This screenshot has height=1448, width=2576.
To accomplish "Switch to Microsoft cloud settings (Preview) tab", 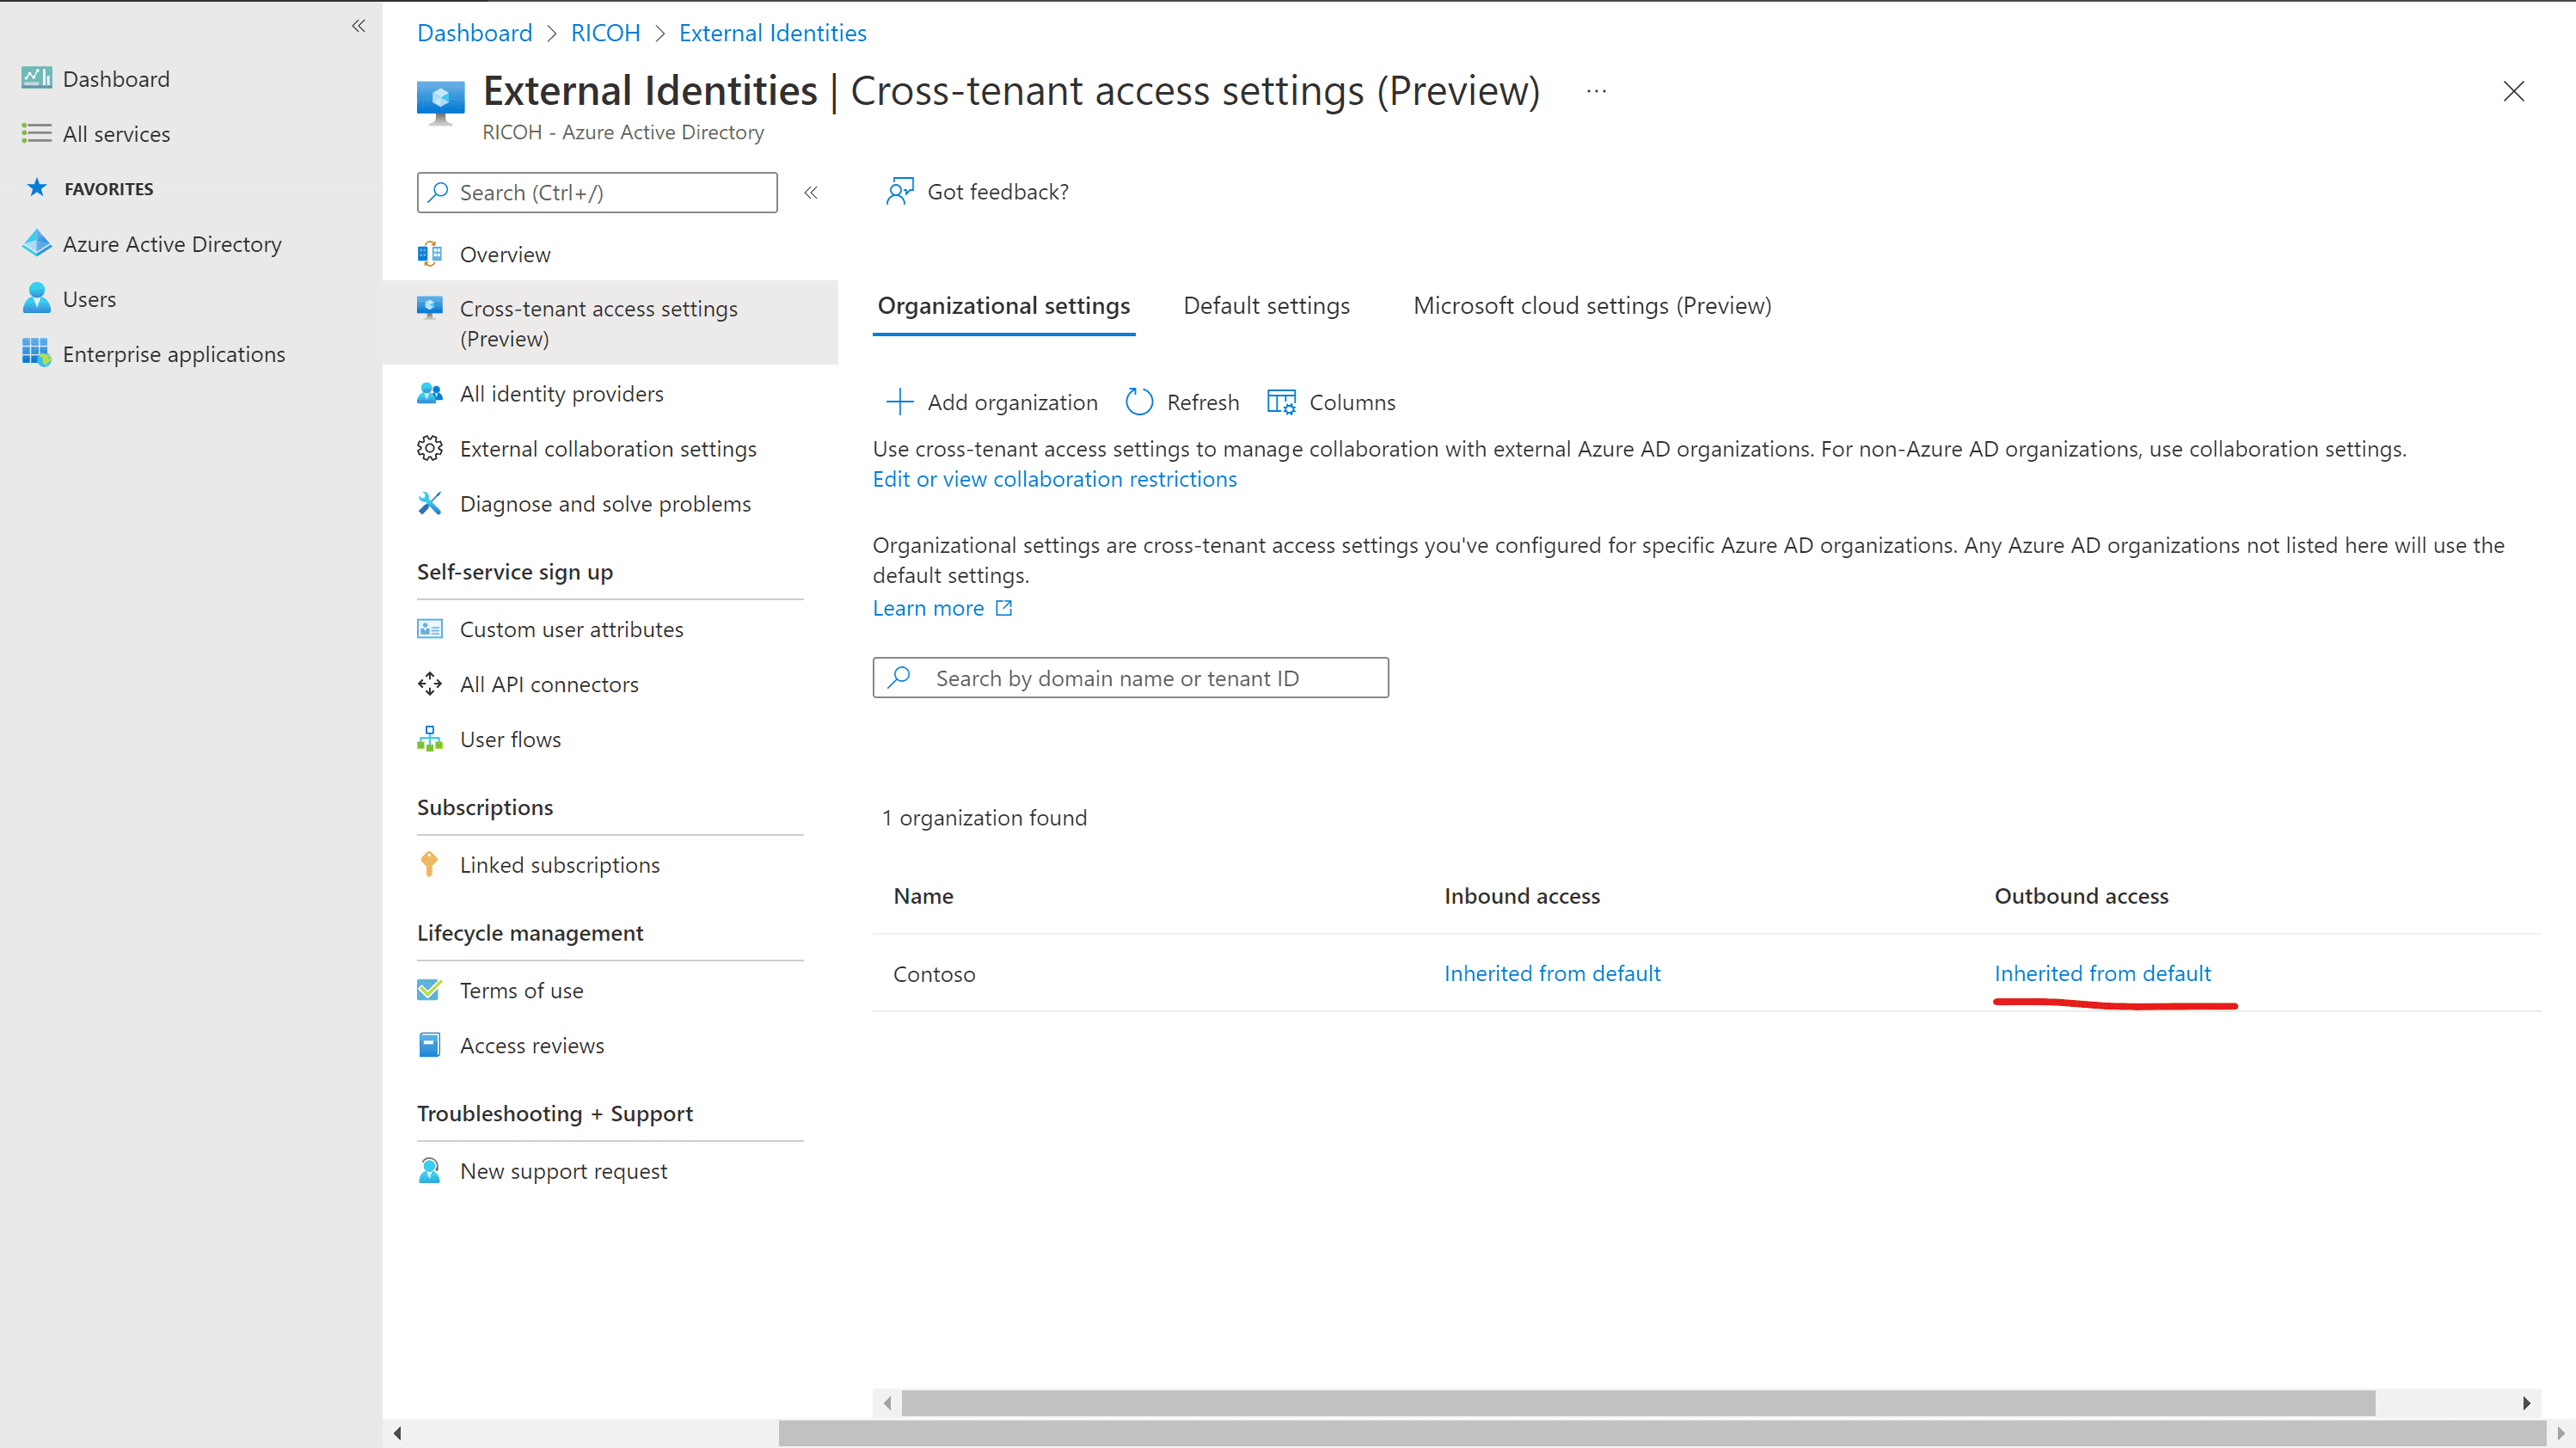I will coord(1592,306).
